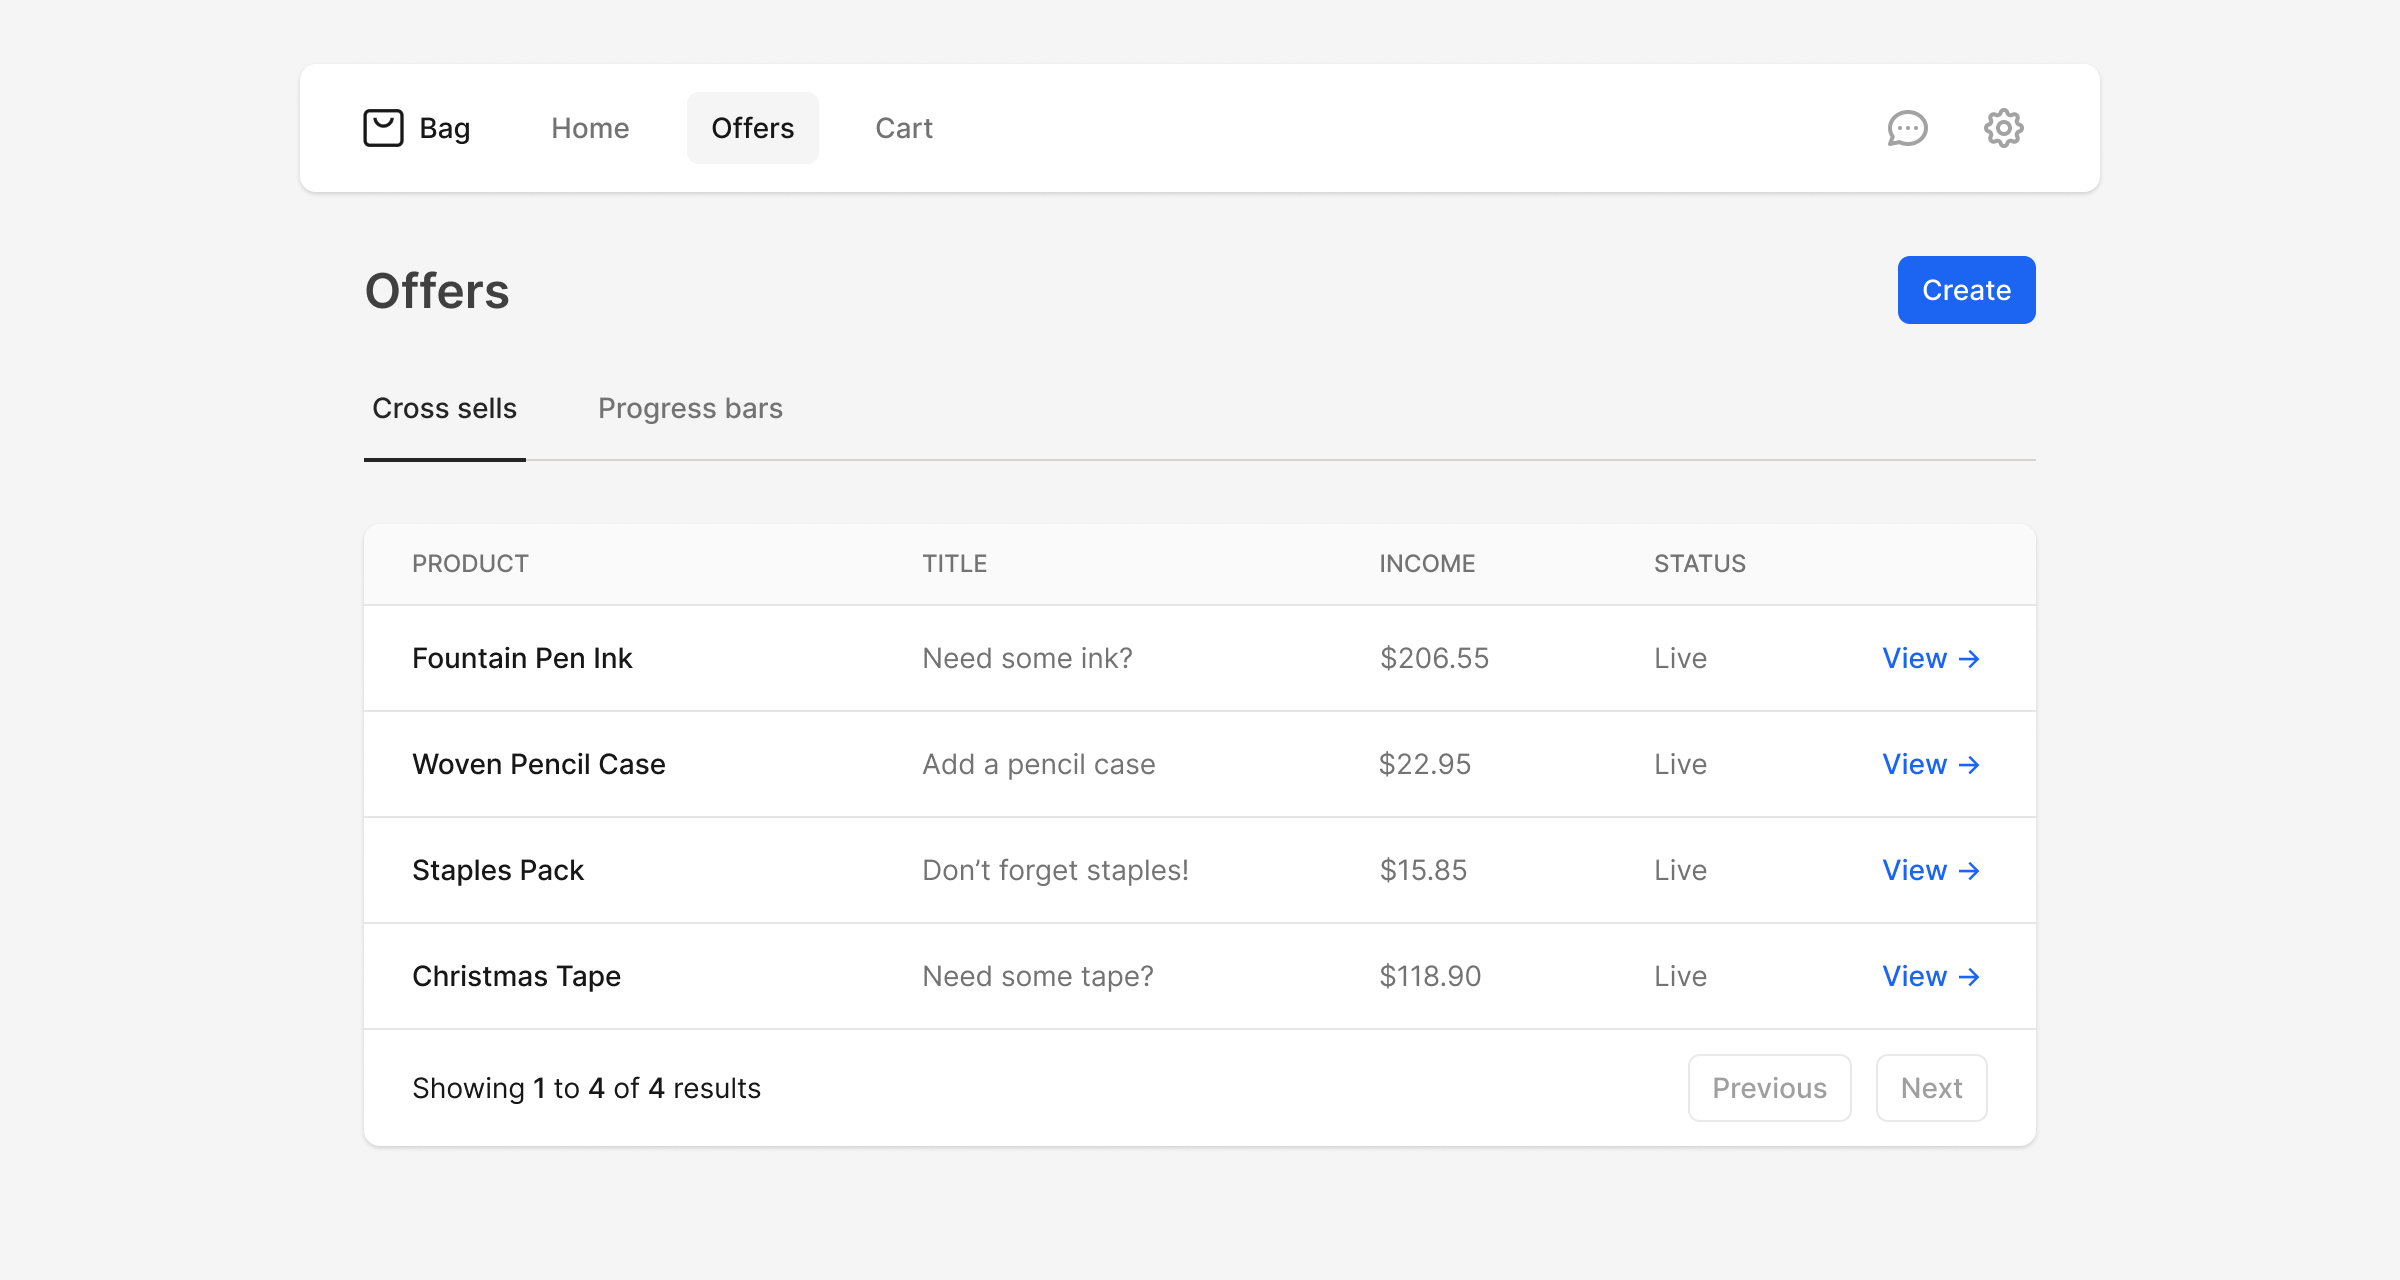Screen dimensions: 2400x1280
Task: Click the Staples Pack product name
Action: pyautogui.click(x=498, y=870)
